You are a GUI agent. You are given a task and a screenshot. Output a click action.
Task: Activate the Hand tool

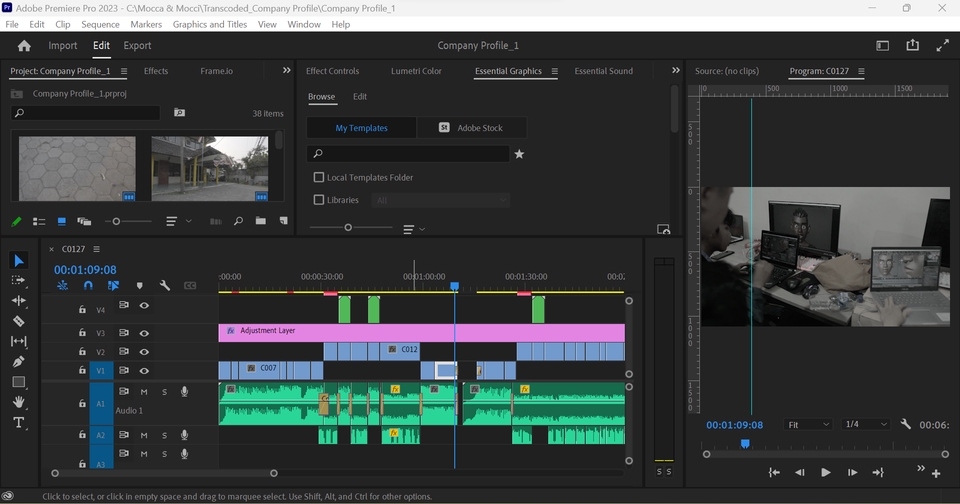coord(18,402)
